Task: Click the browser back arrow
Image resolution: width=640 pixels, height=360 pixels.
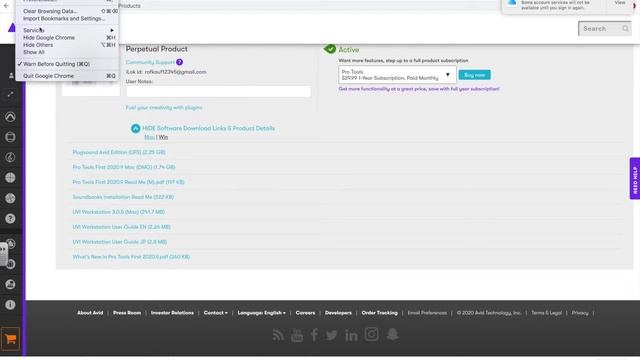Action: click(6, 6)
